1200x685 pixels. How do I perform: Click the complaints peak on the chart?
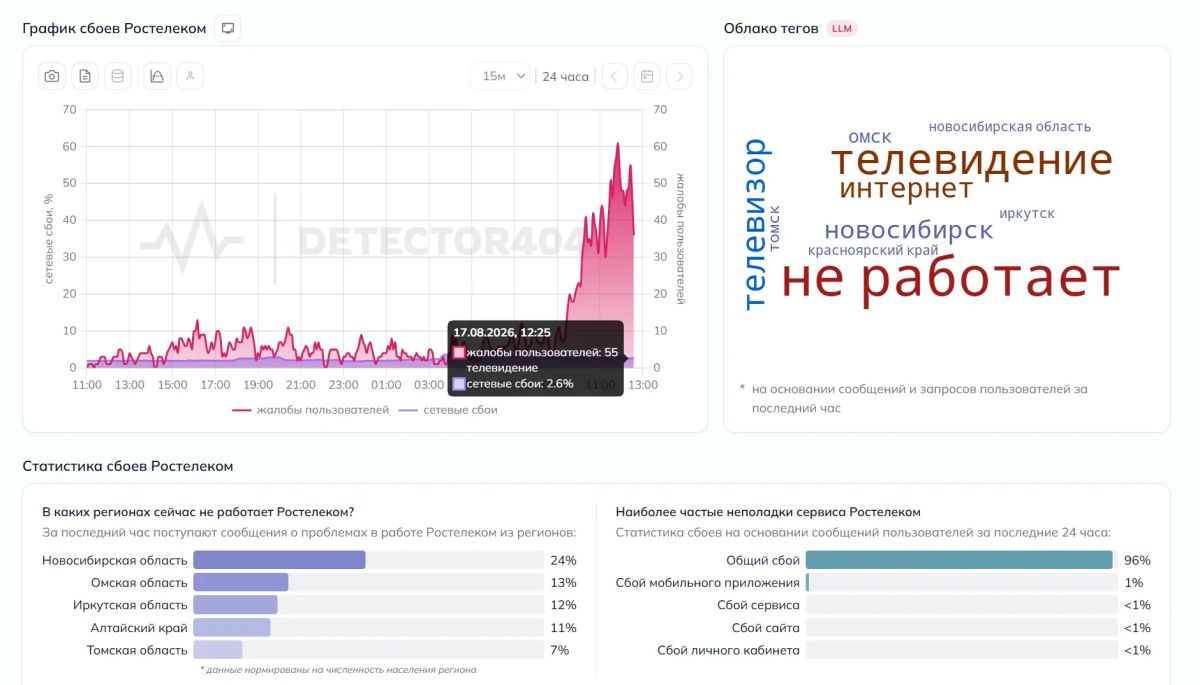point(618,144)
